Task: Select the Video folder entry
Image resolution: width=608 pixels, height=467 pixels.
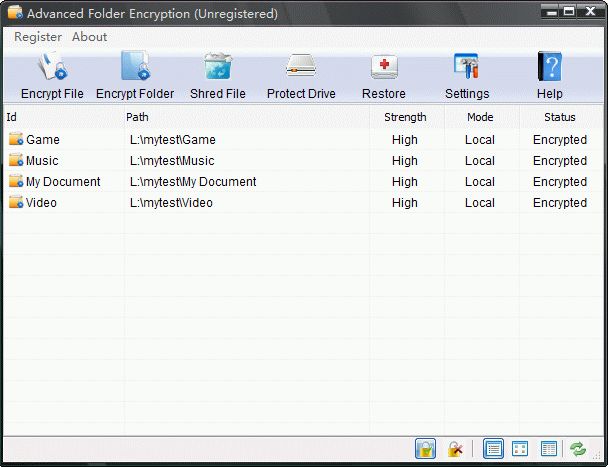Action: (41, 203)
